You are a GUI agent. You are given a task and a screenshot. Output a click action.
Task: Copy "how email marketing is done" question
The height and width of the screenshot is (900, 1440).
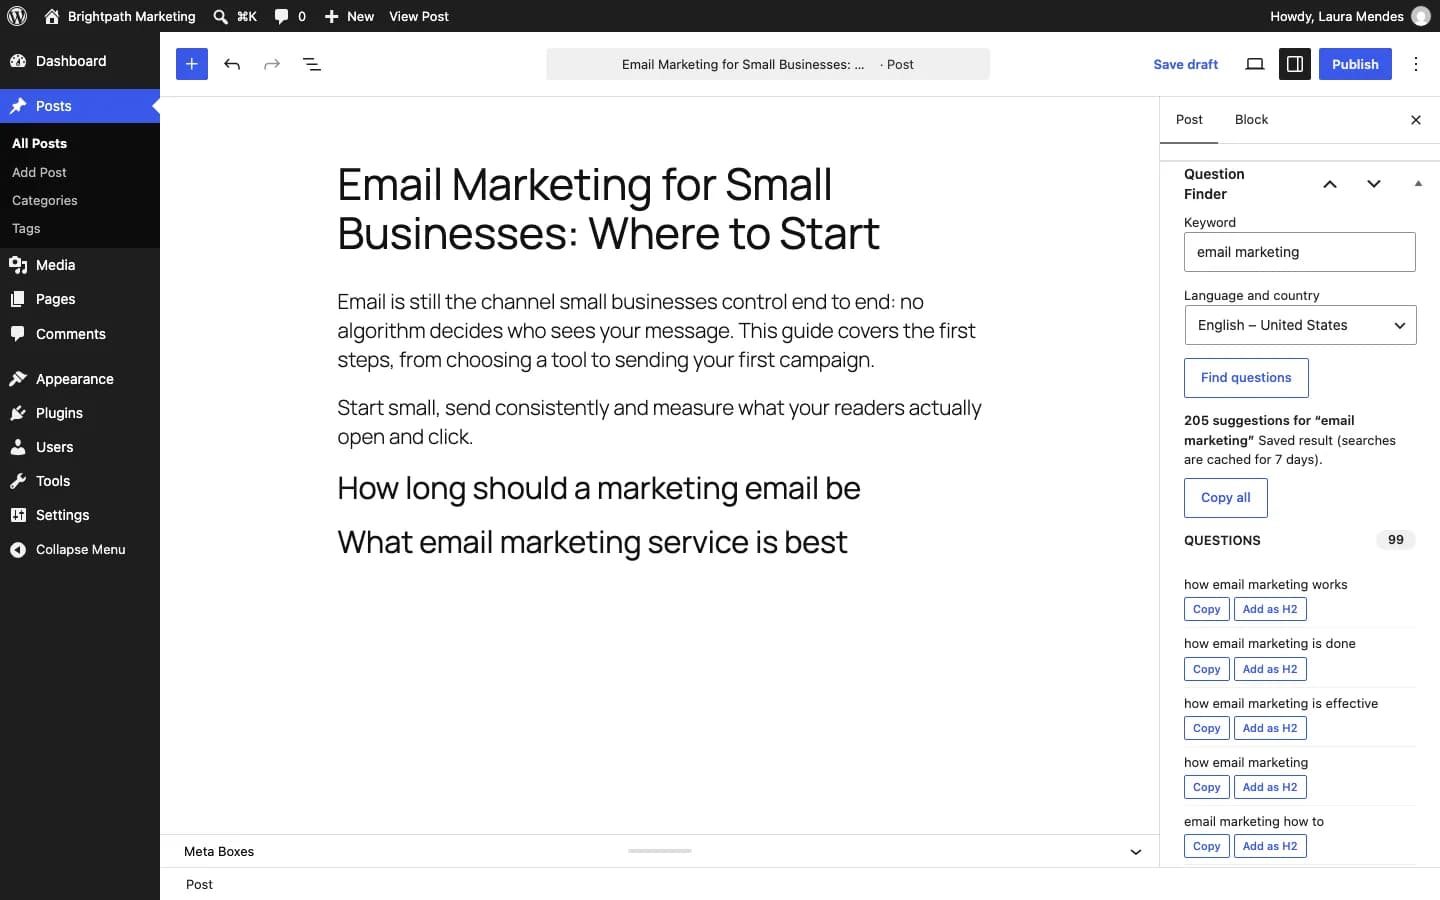coord(1206,669)
